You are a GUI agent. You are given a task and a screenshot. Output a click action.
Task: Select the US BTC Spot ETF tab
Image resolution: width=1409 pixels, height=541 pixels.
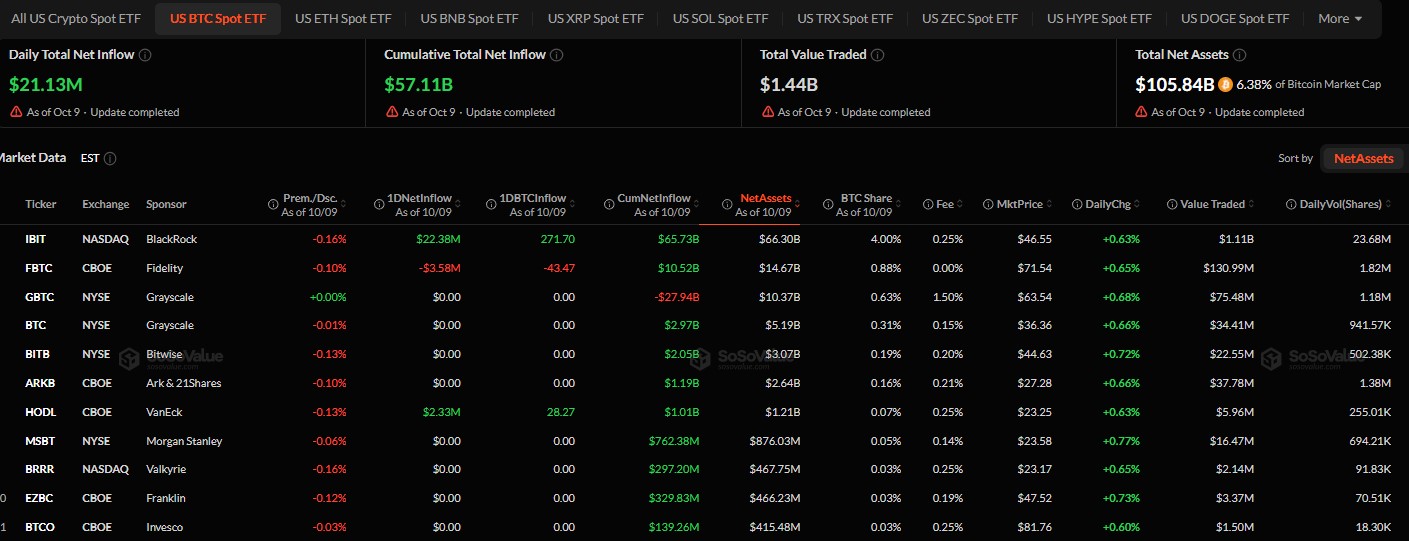point(218,19)
